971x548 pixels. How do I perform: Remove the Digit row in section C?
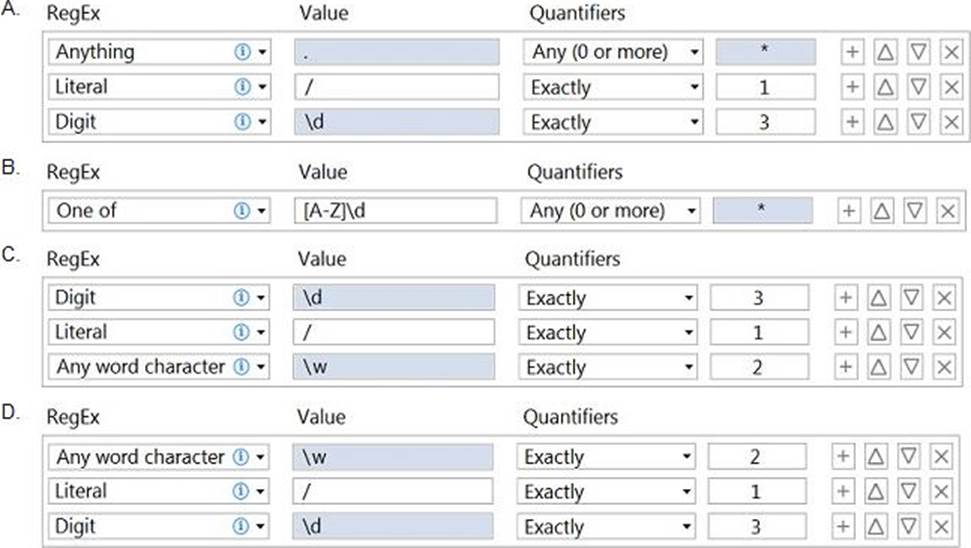click(942, 298)
